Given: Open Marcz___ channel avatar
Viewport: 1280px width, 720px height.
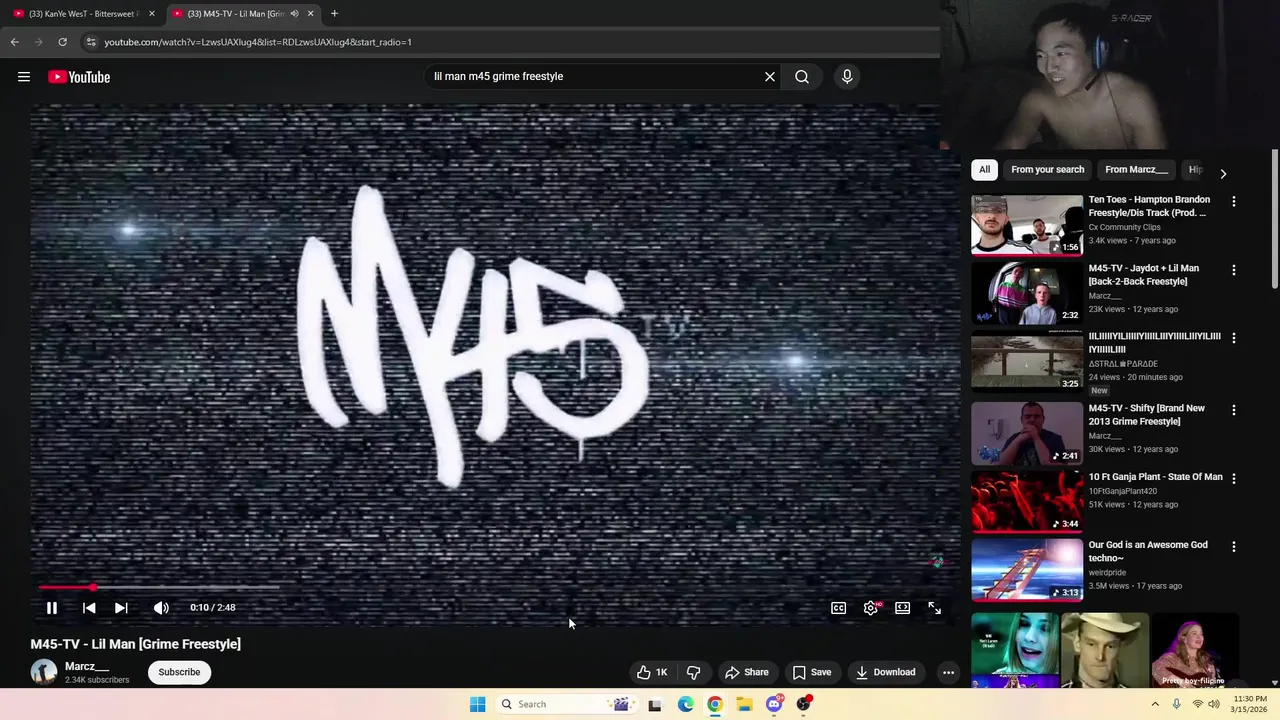Looking at the screenshot, I should (44, 672).
